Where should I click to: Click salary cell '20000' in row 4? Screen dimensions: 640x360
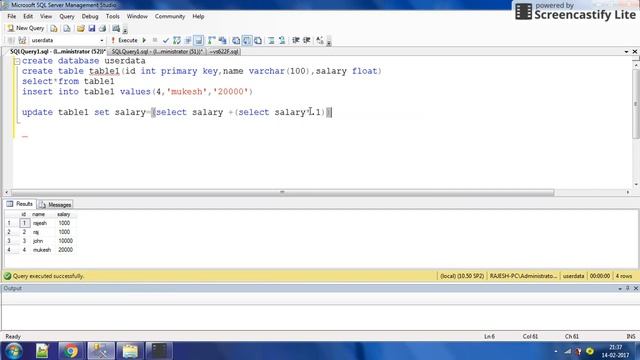pos(65,250)
